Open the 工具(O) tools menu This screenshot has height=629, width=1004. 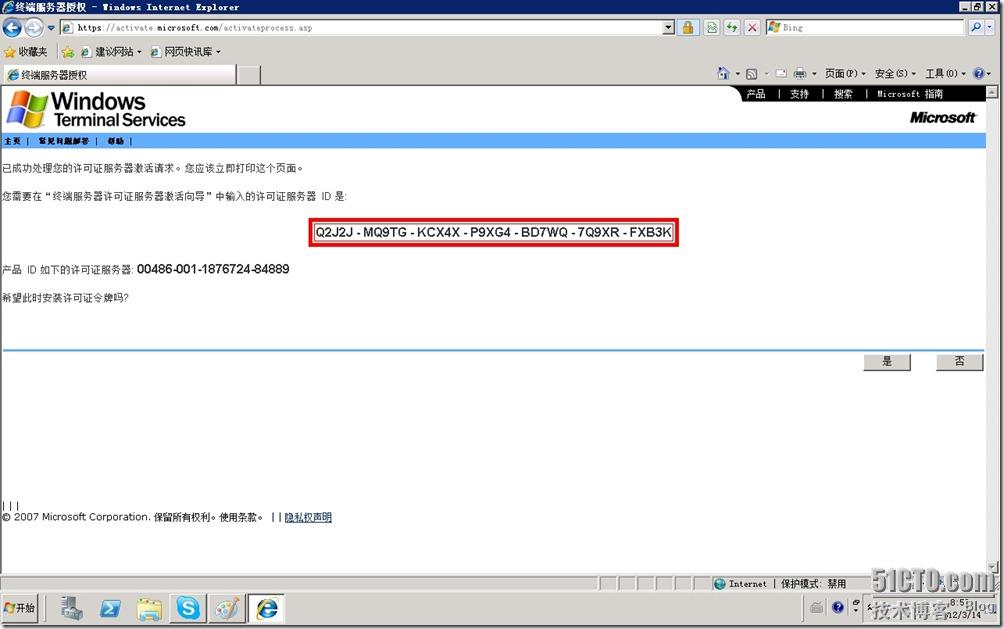(x=945, y=74)
